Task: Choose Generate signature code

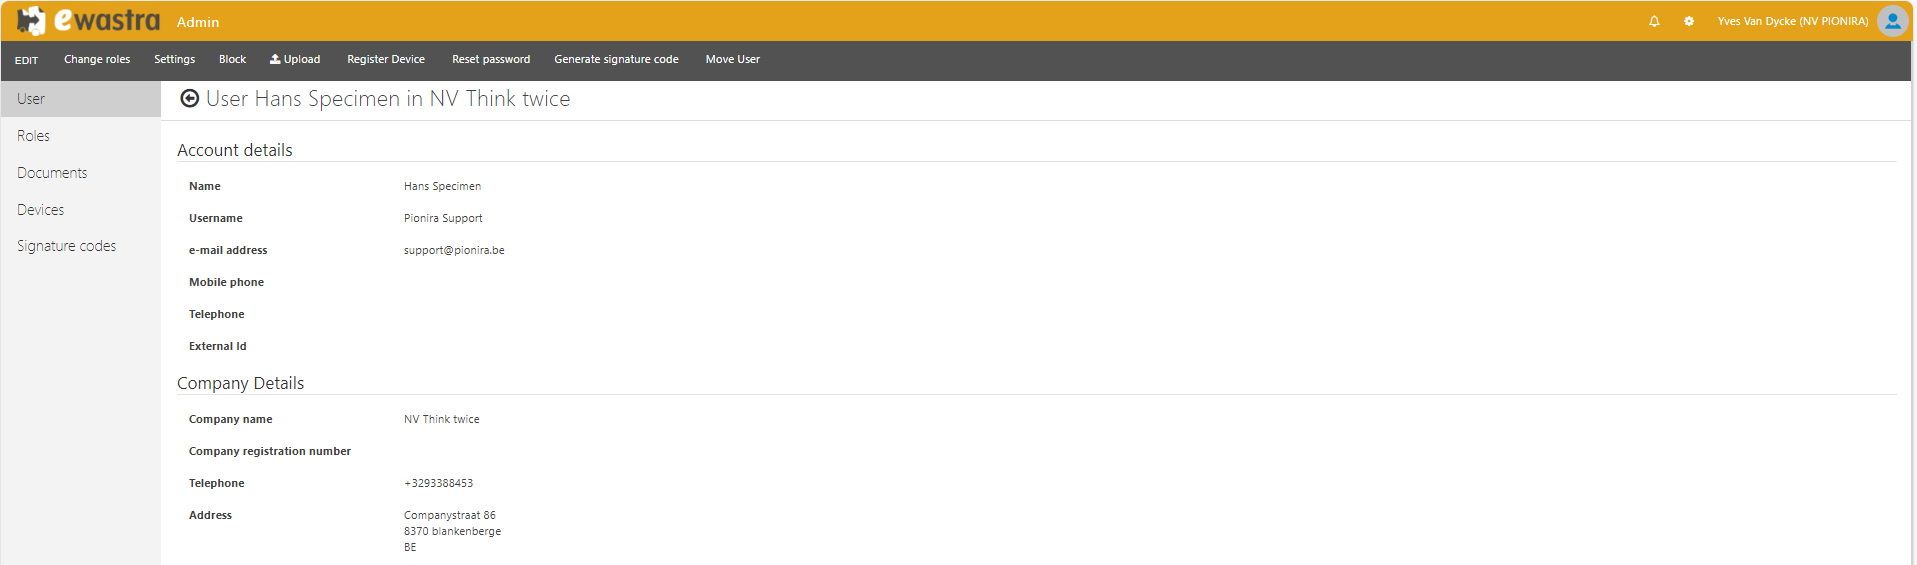Action: (x=616, y=59)
